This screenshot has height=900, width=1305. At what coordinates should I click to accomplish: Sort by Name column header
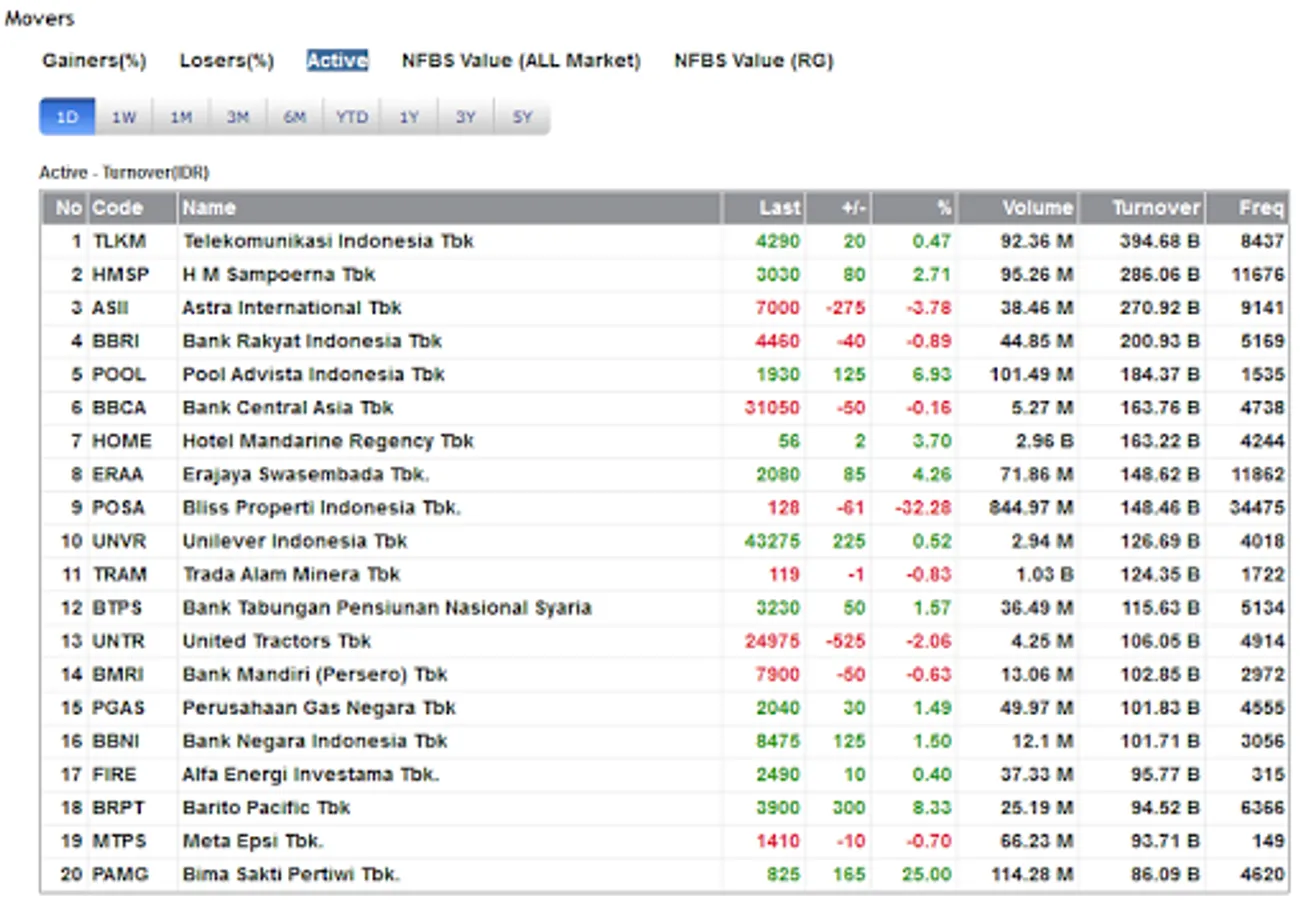click(450, 208)
